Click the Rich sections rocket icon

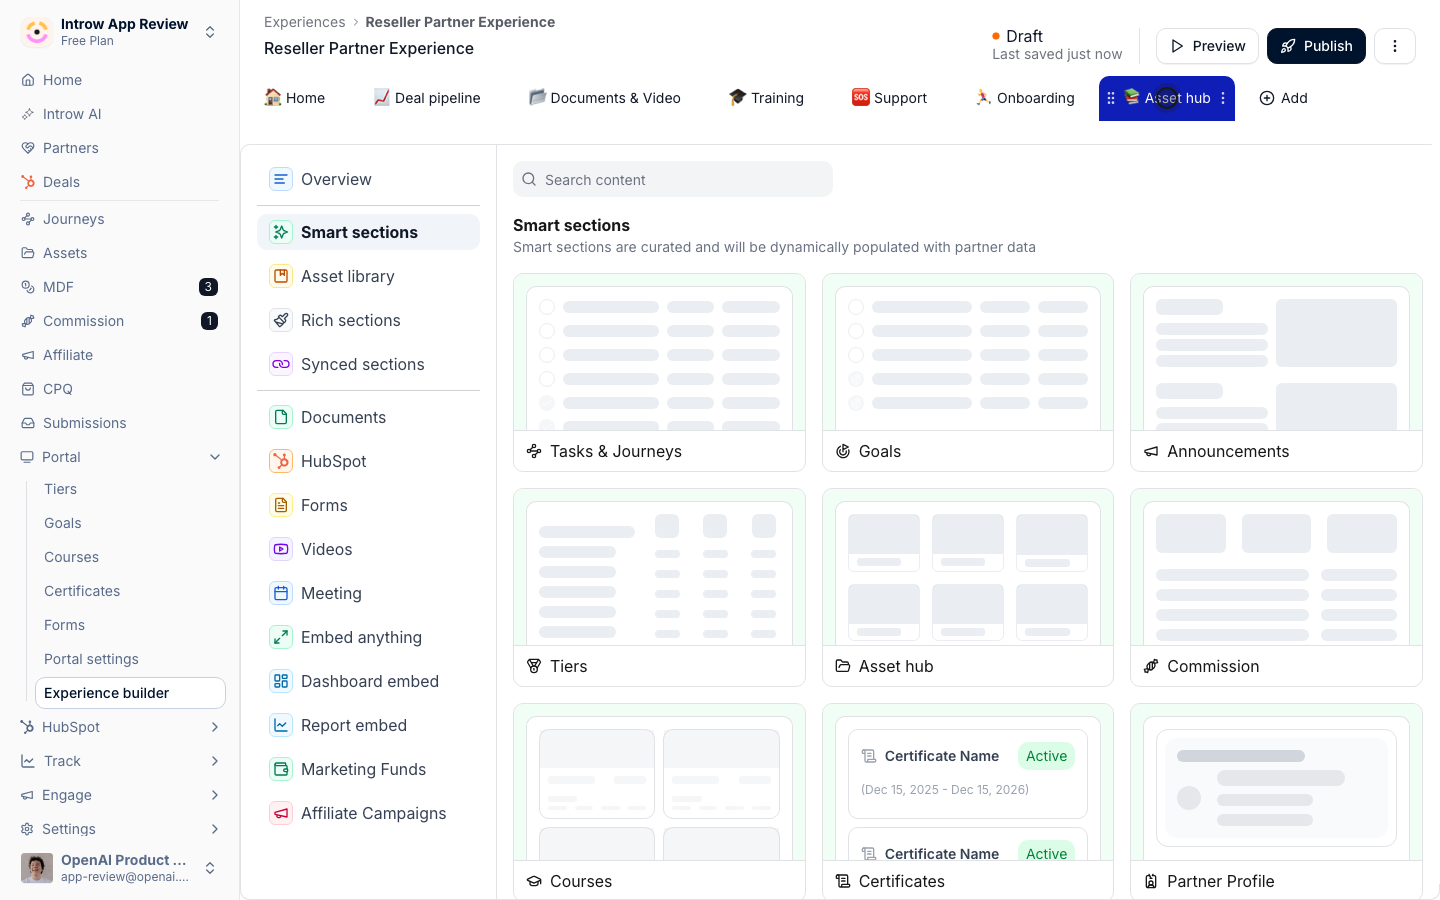(281, 320)
